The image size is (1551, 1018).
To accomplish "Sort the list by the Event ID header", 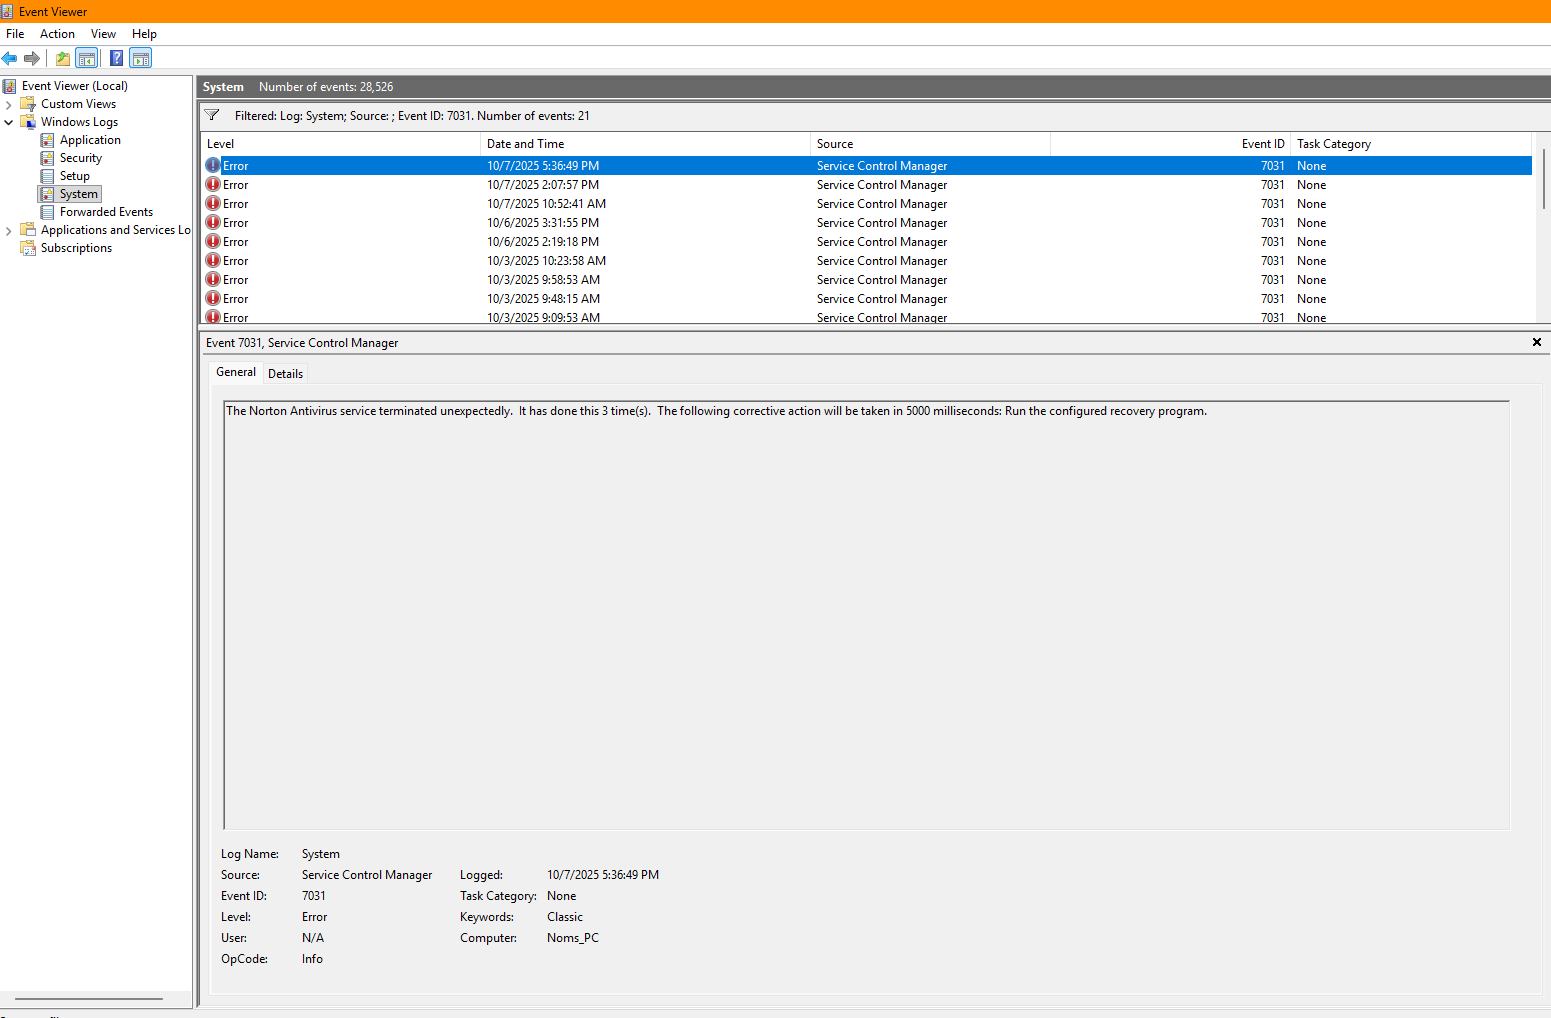I will (1262, 144).
